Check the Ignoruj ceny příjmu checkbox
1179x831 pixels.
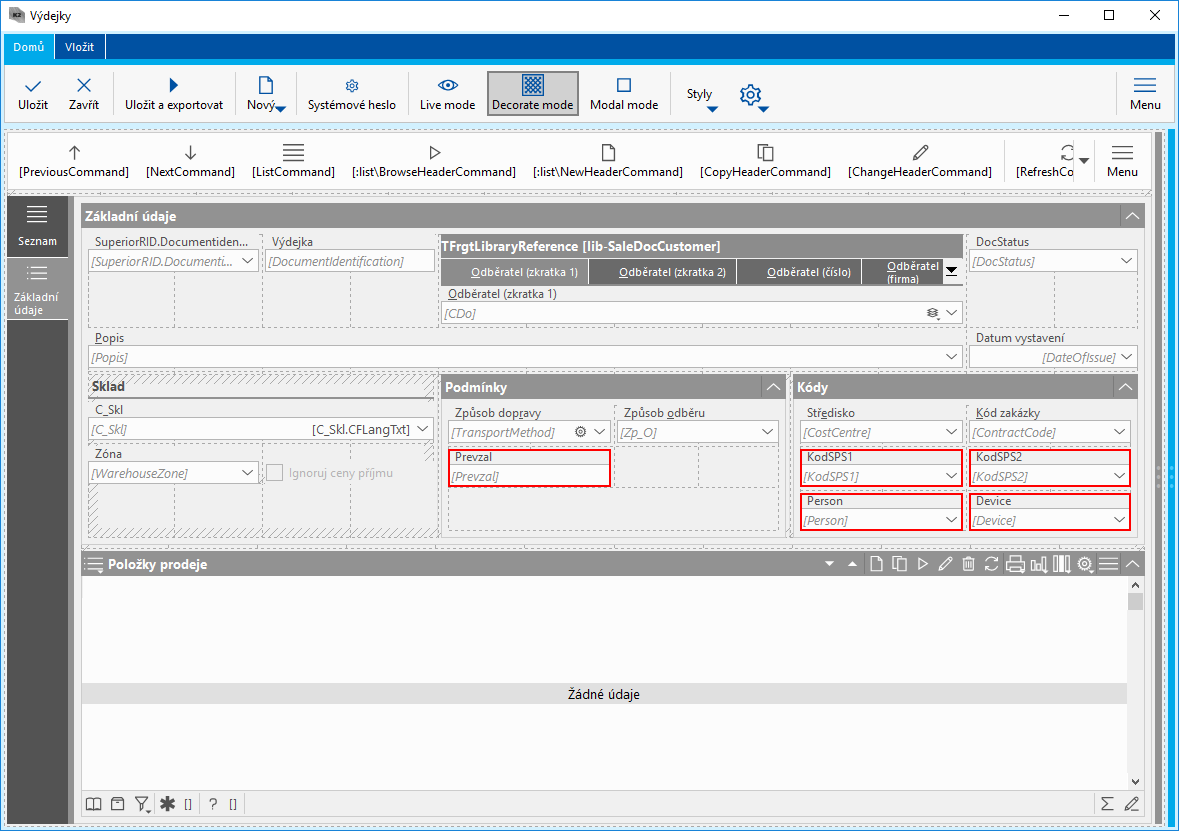[x=275, y=472]
